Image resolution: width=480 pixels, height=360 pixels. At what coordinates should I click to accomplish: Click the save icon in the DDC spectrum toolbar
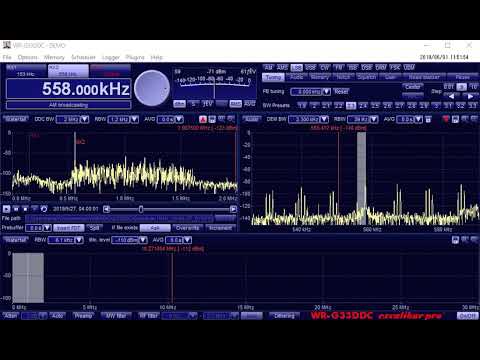(212, 119)
